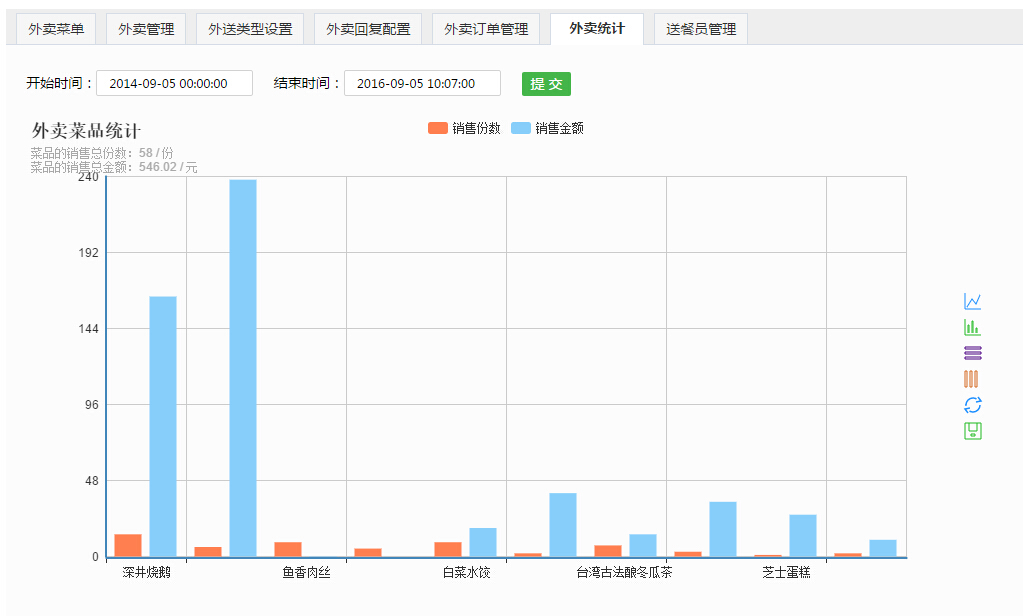Select the 外卖统计 tab
Screen dimensions: 1023x616
(597, 28)
